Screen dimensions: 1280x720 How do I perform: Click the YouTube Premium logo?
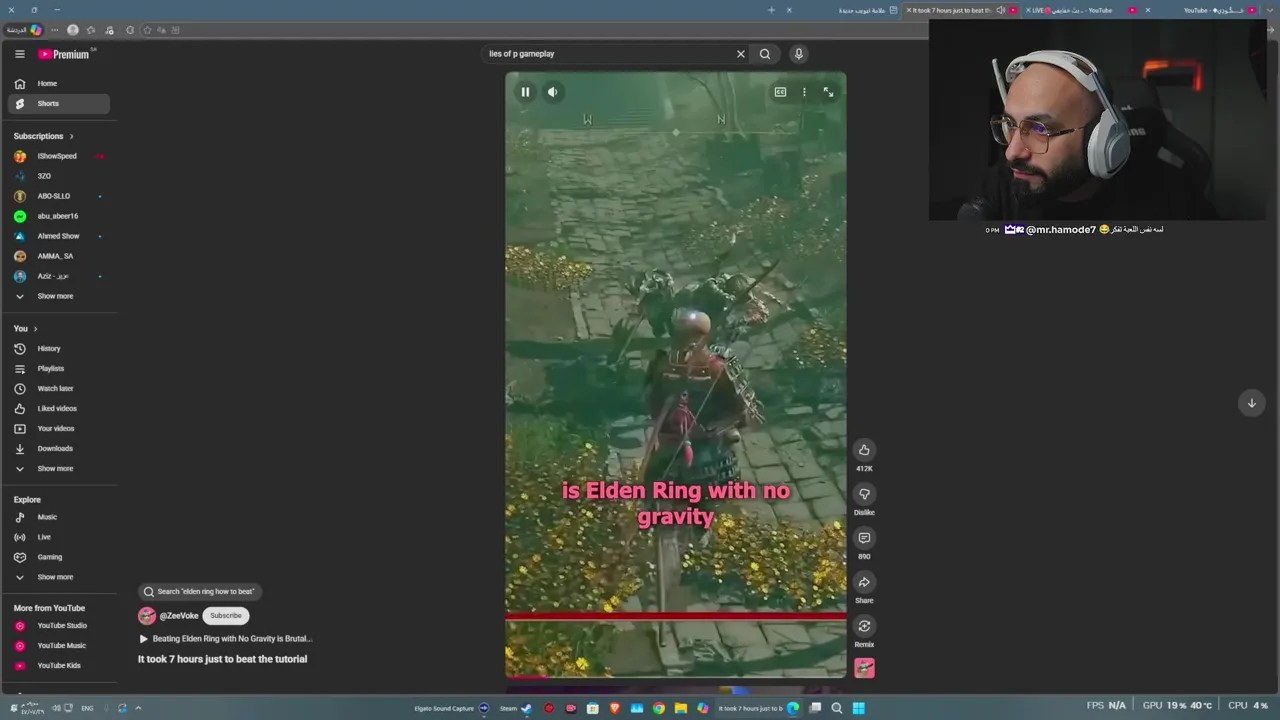pos(66,54)
